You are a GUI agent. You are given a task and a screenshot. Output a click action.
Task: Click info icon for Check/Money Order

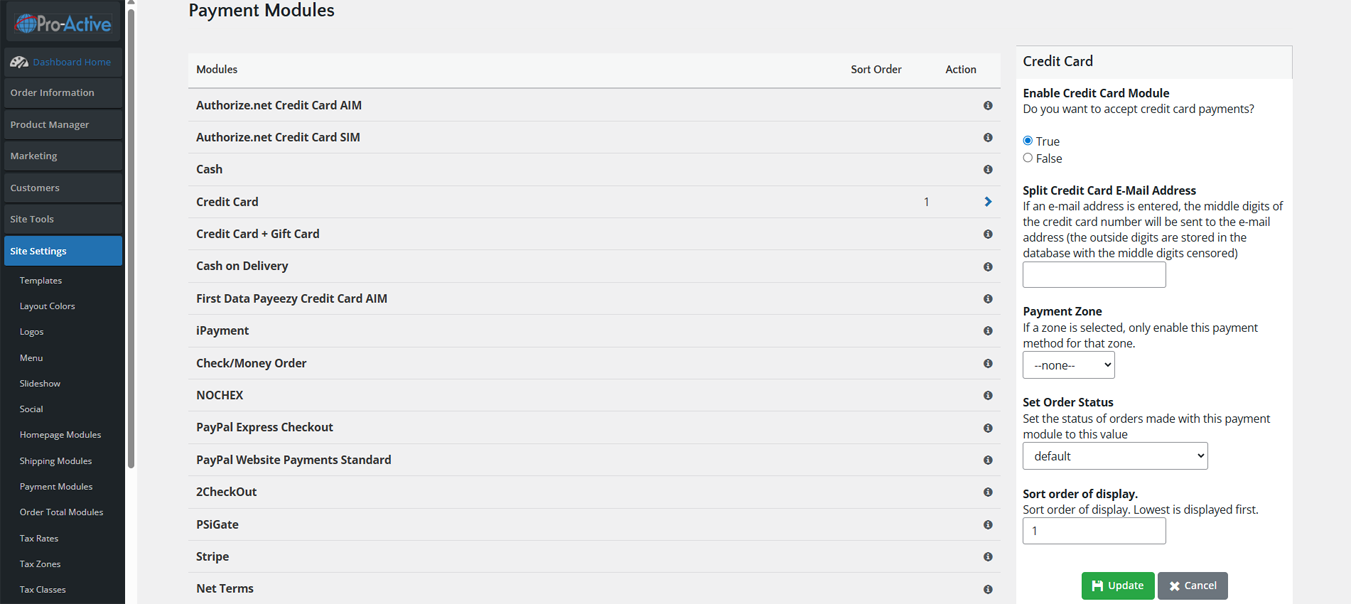tap(988, 364)
